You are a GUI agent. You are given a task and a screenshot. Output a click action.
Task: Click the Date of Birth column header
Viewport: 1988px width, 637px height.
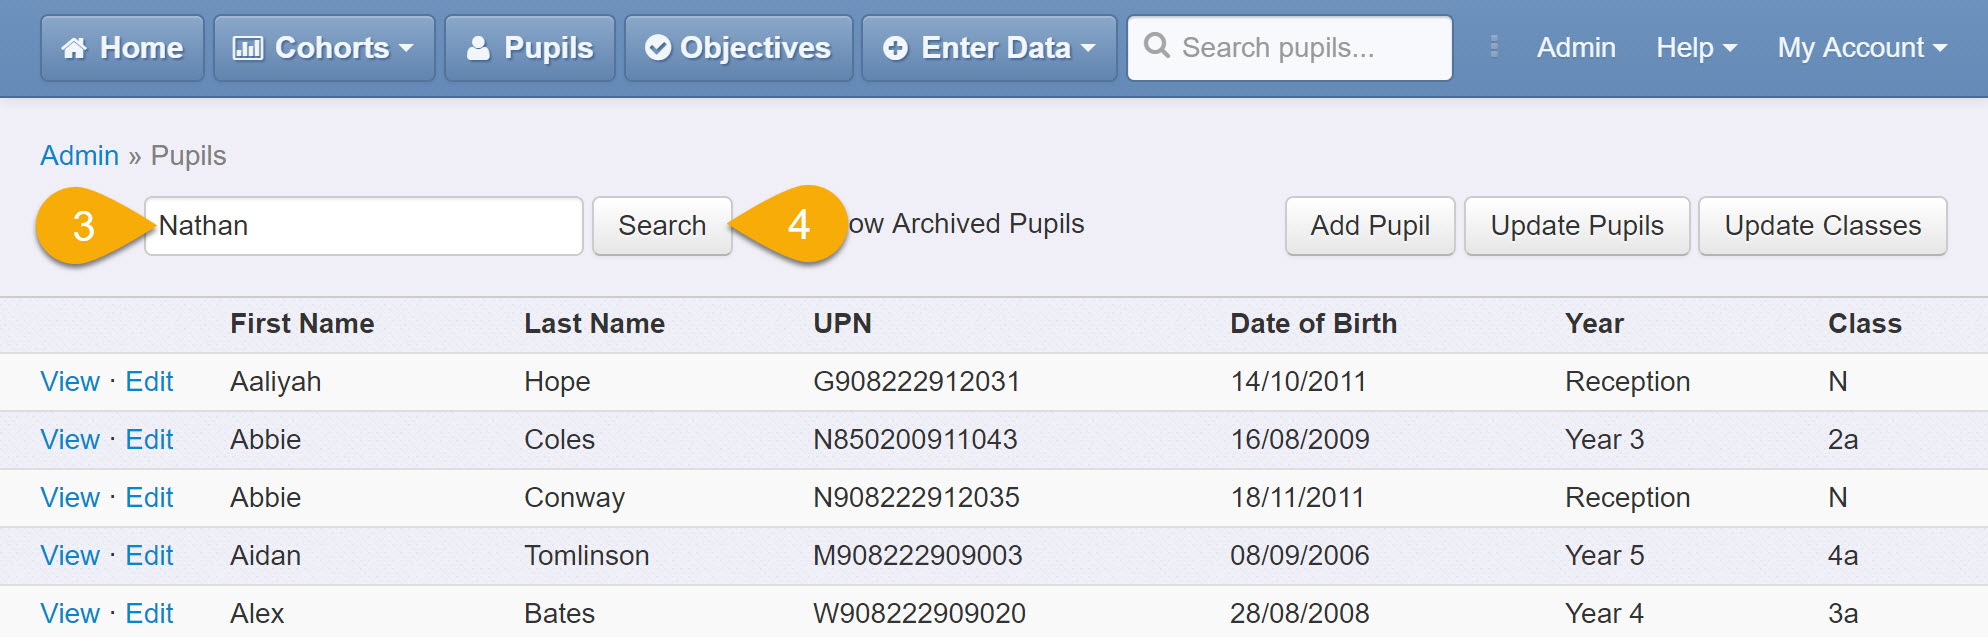click(1314, 324)
